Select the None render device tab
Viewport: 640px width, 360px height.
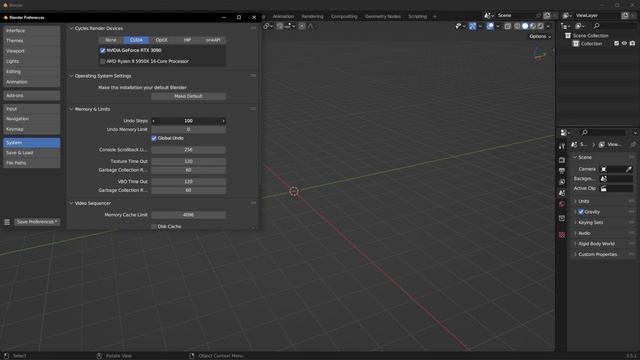[111, 40]
